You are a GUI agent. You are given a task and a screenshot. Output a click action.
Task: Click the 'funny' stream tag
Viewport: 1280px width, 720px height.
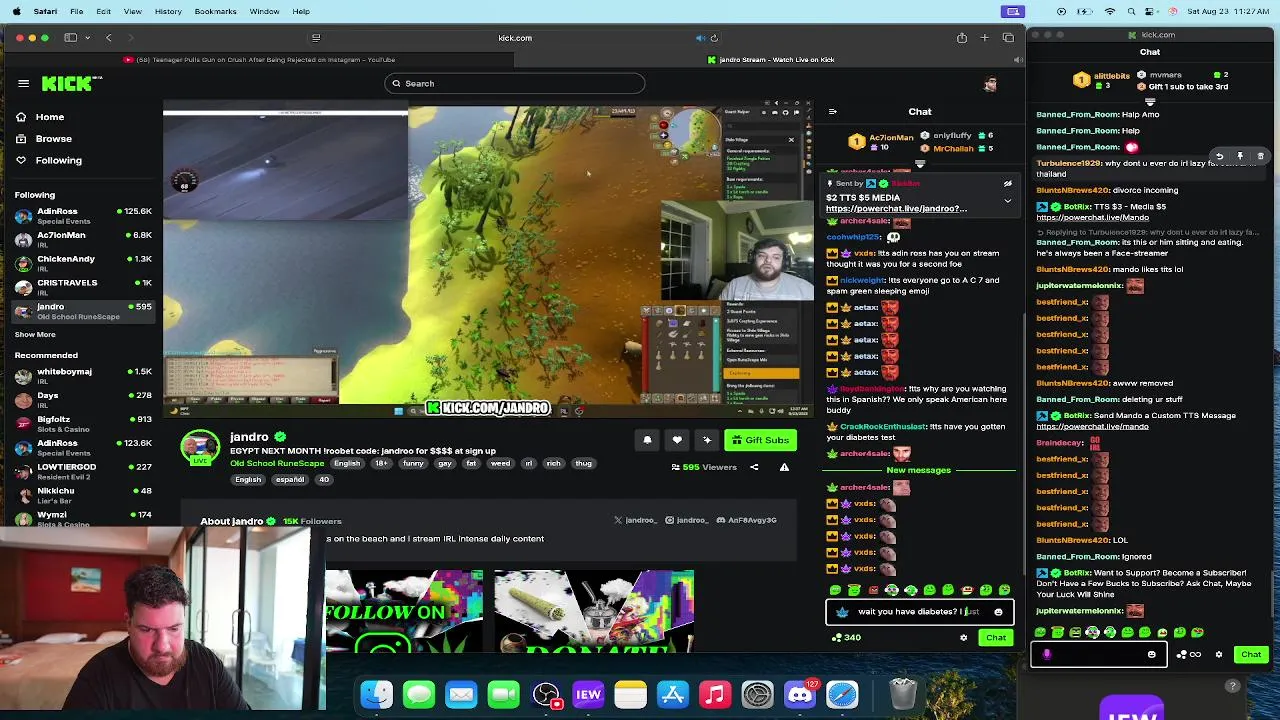[413, 464]
